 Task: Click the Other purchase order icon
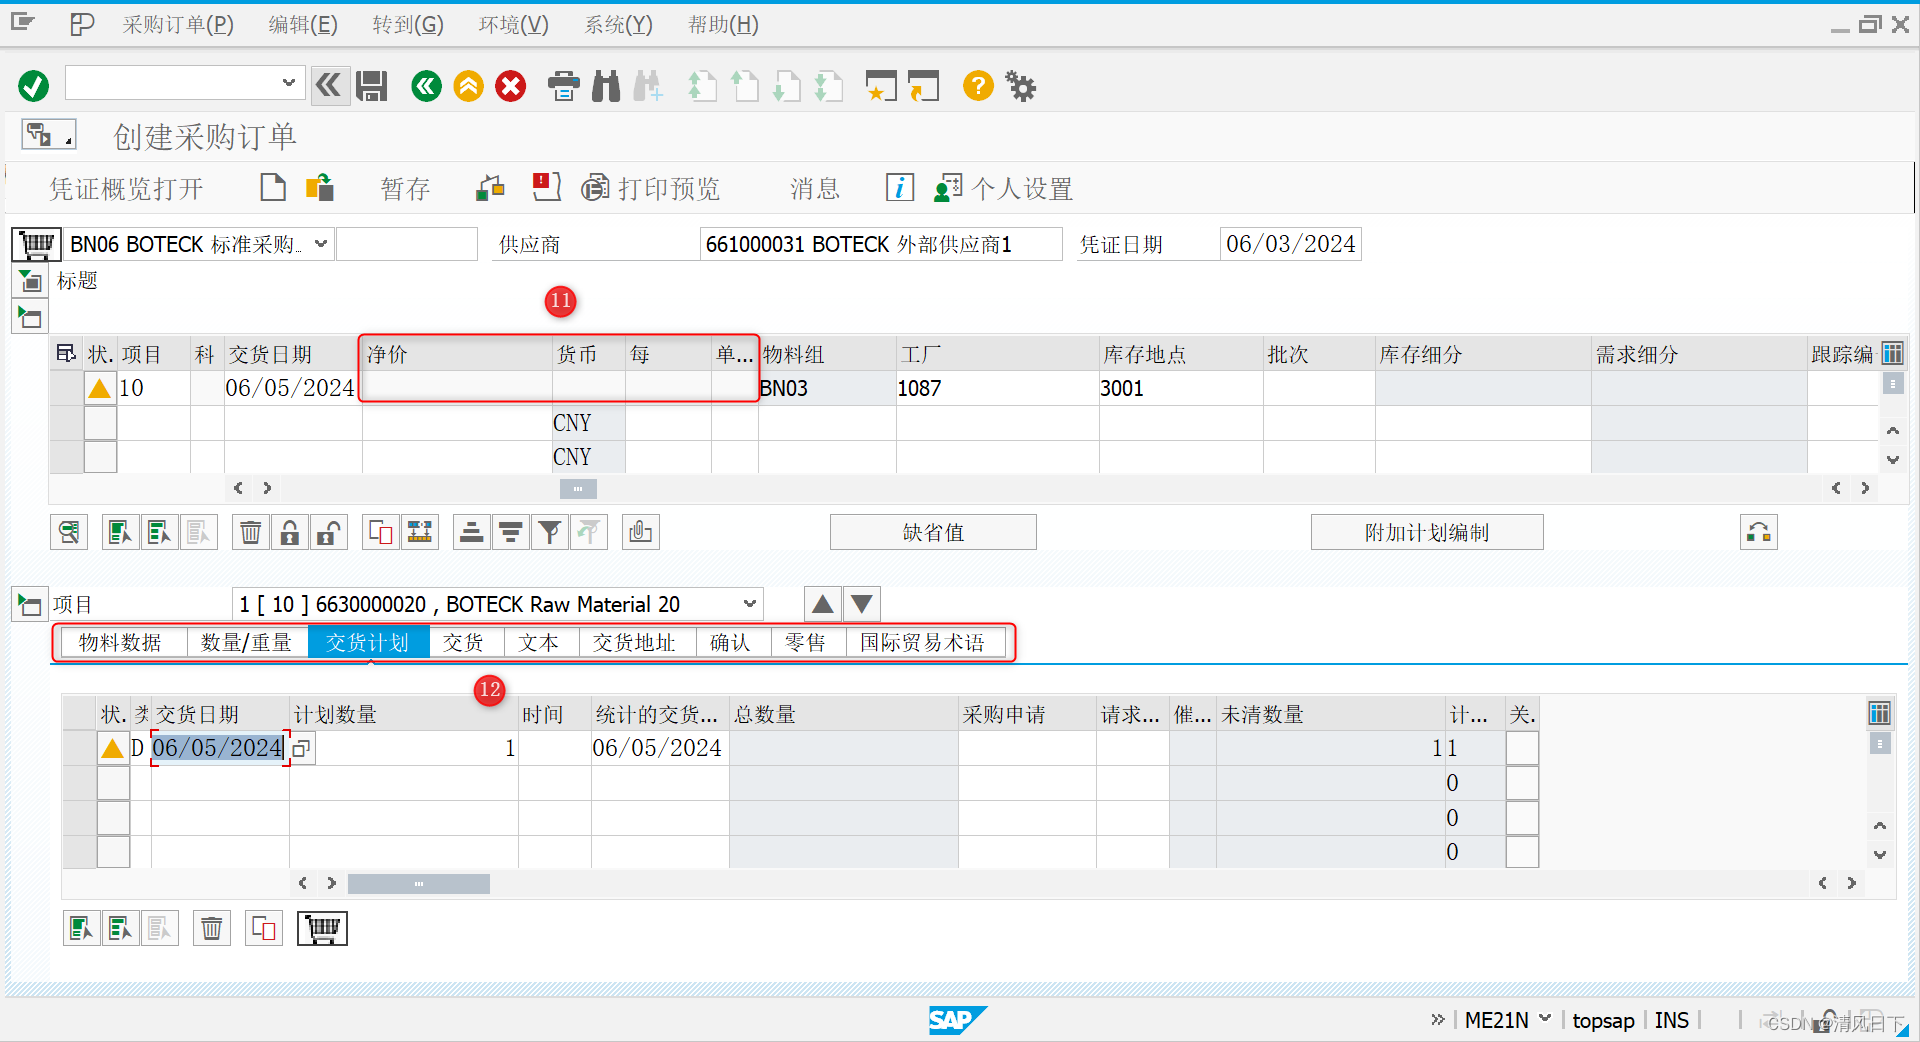click(x=320, y=187)
